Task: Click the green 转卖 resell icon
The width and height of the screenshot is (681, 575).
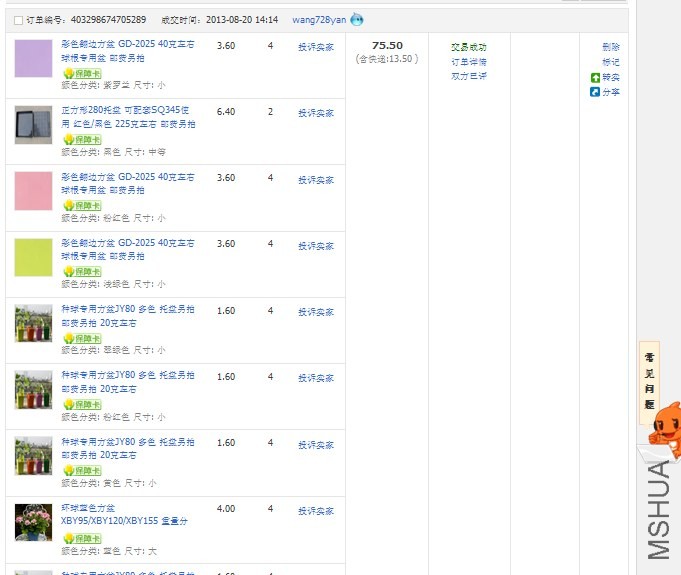Action: click(x=595, y=77)
